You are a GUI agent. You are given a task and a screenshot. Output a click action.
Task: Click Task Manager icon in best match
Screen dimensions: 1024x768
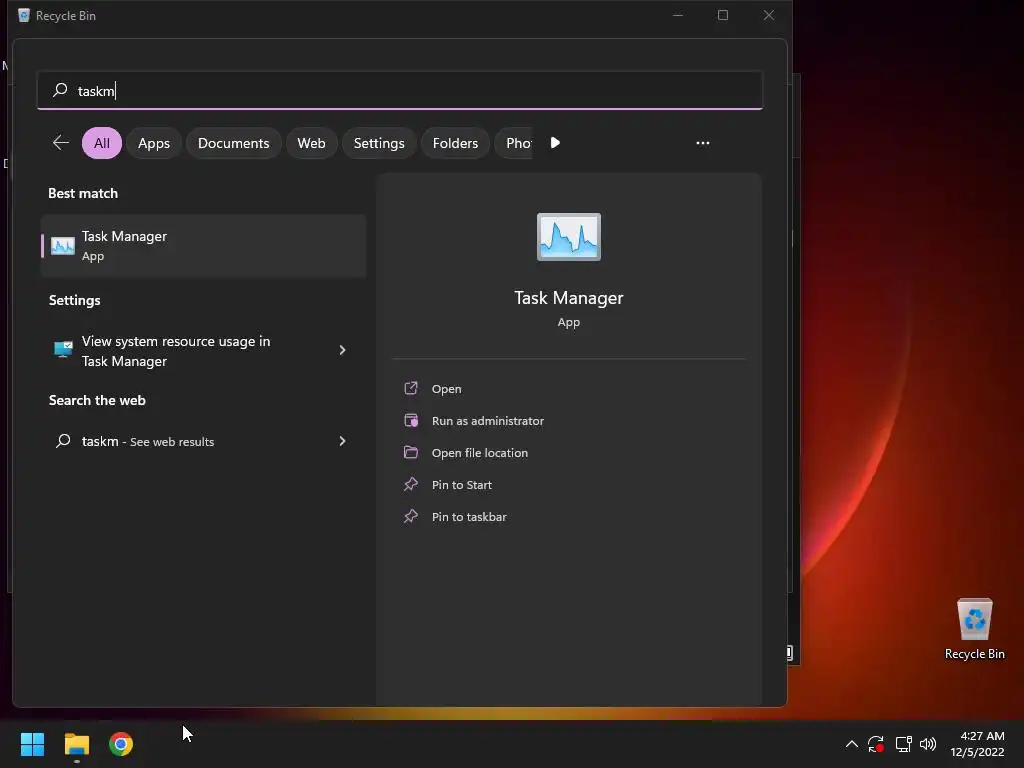tap(63, 246)
